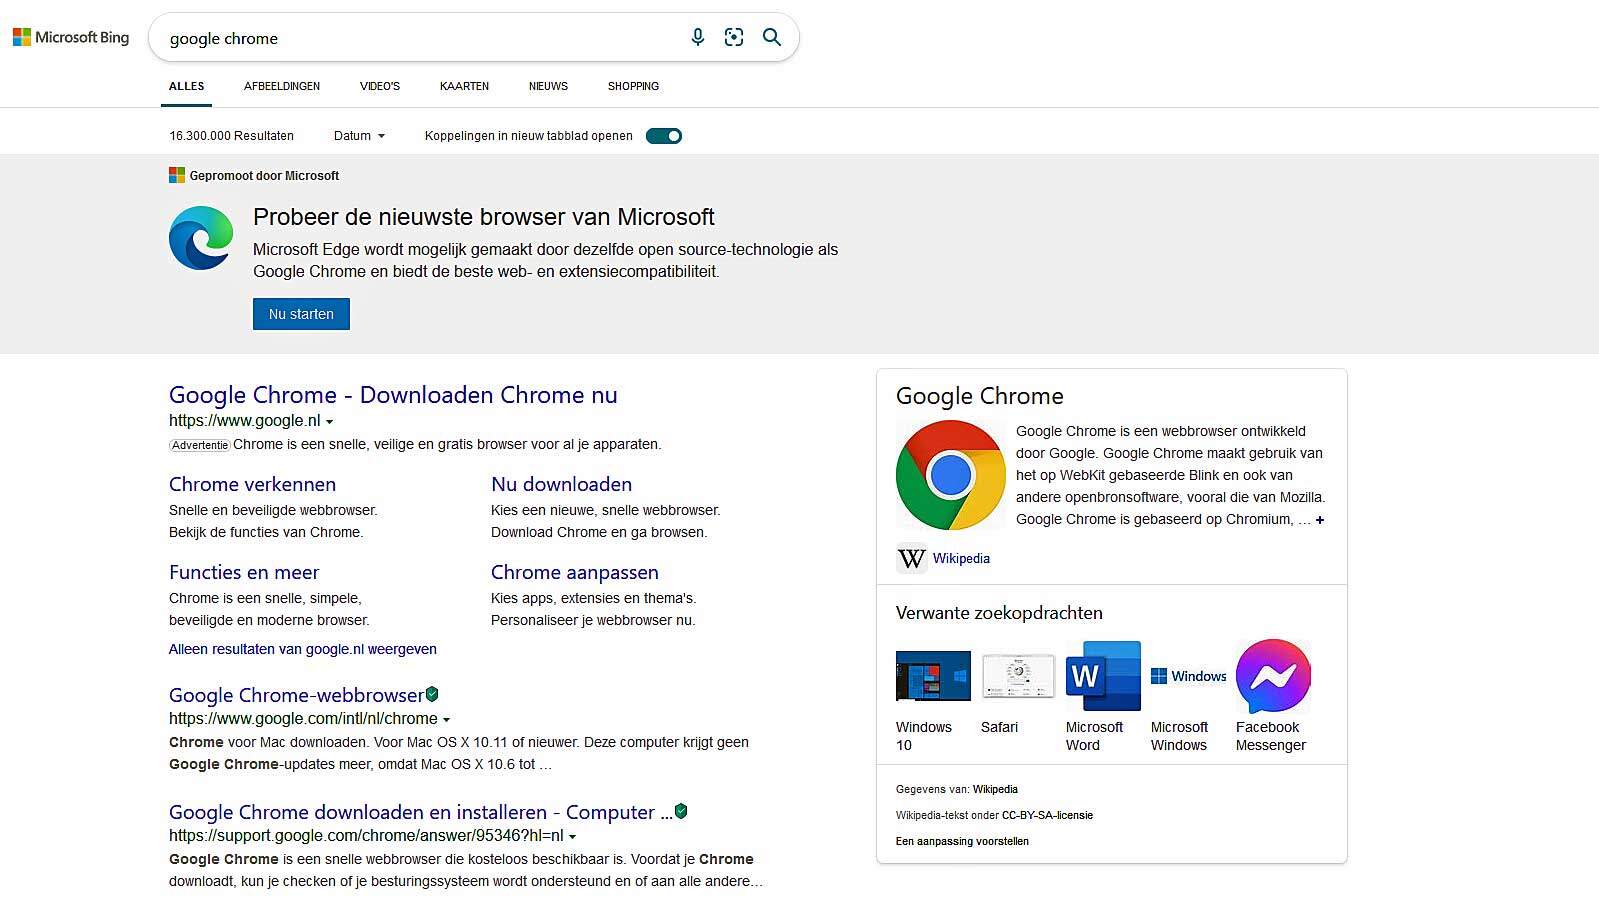Viewport: 1599px width, 903px height.
Task: Click Een aanpassing voorstellen
Action: point(962,841)
